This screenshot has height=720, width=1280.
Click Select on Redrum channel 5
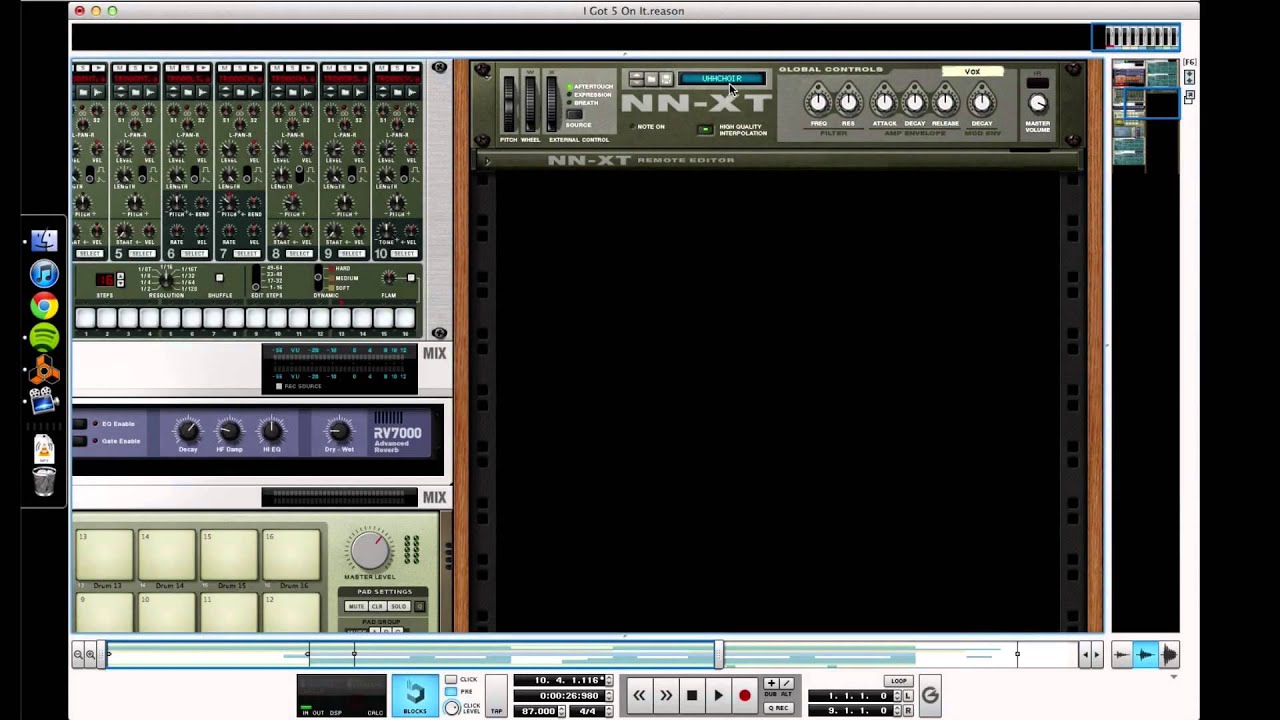(142, 254)
